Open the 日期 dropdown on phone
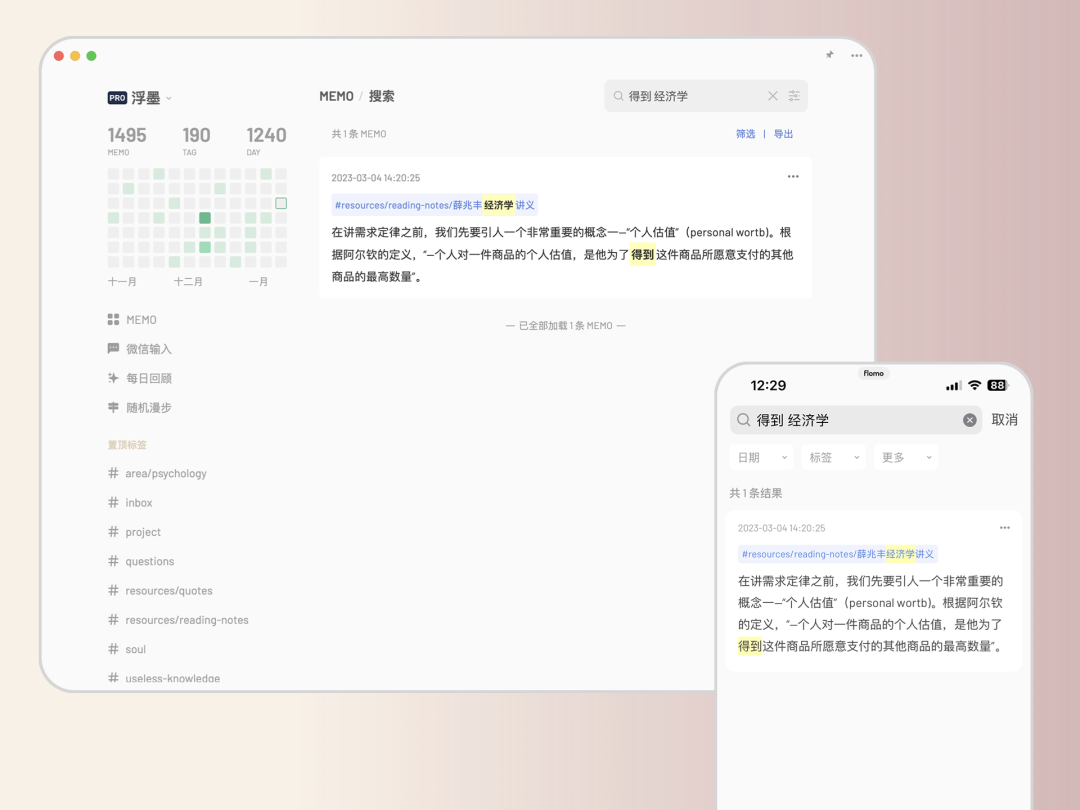Screen dimensions: 1080x810 coord(761,457)
